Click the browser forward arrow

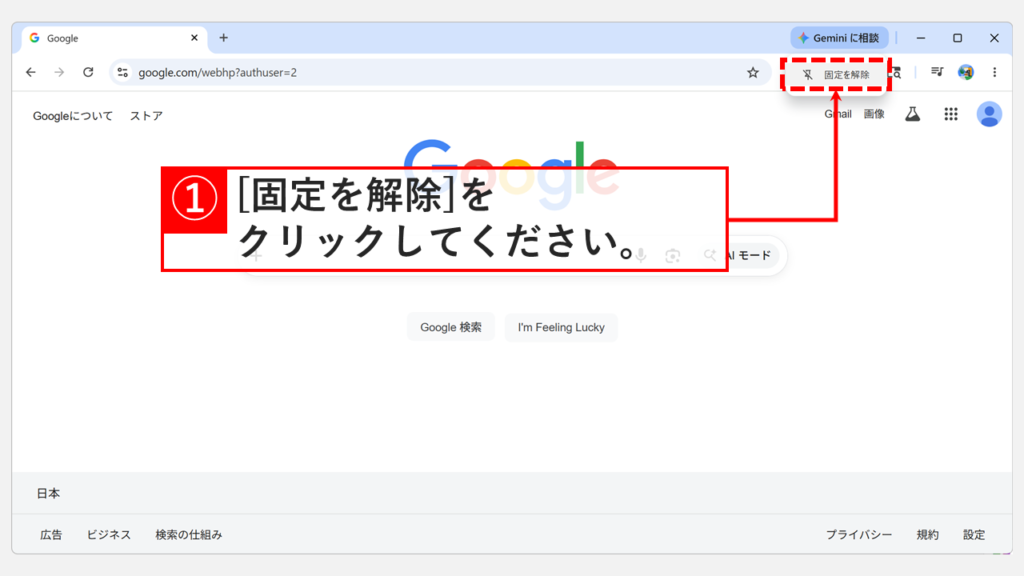click(59, 72)
